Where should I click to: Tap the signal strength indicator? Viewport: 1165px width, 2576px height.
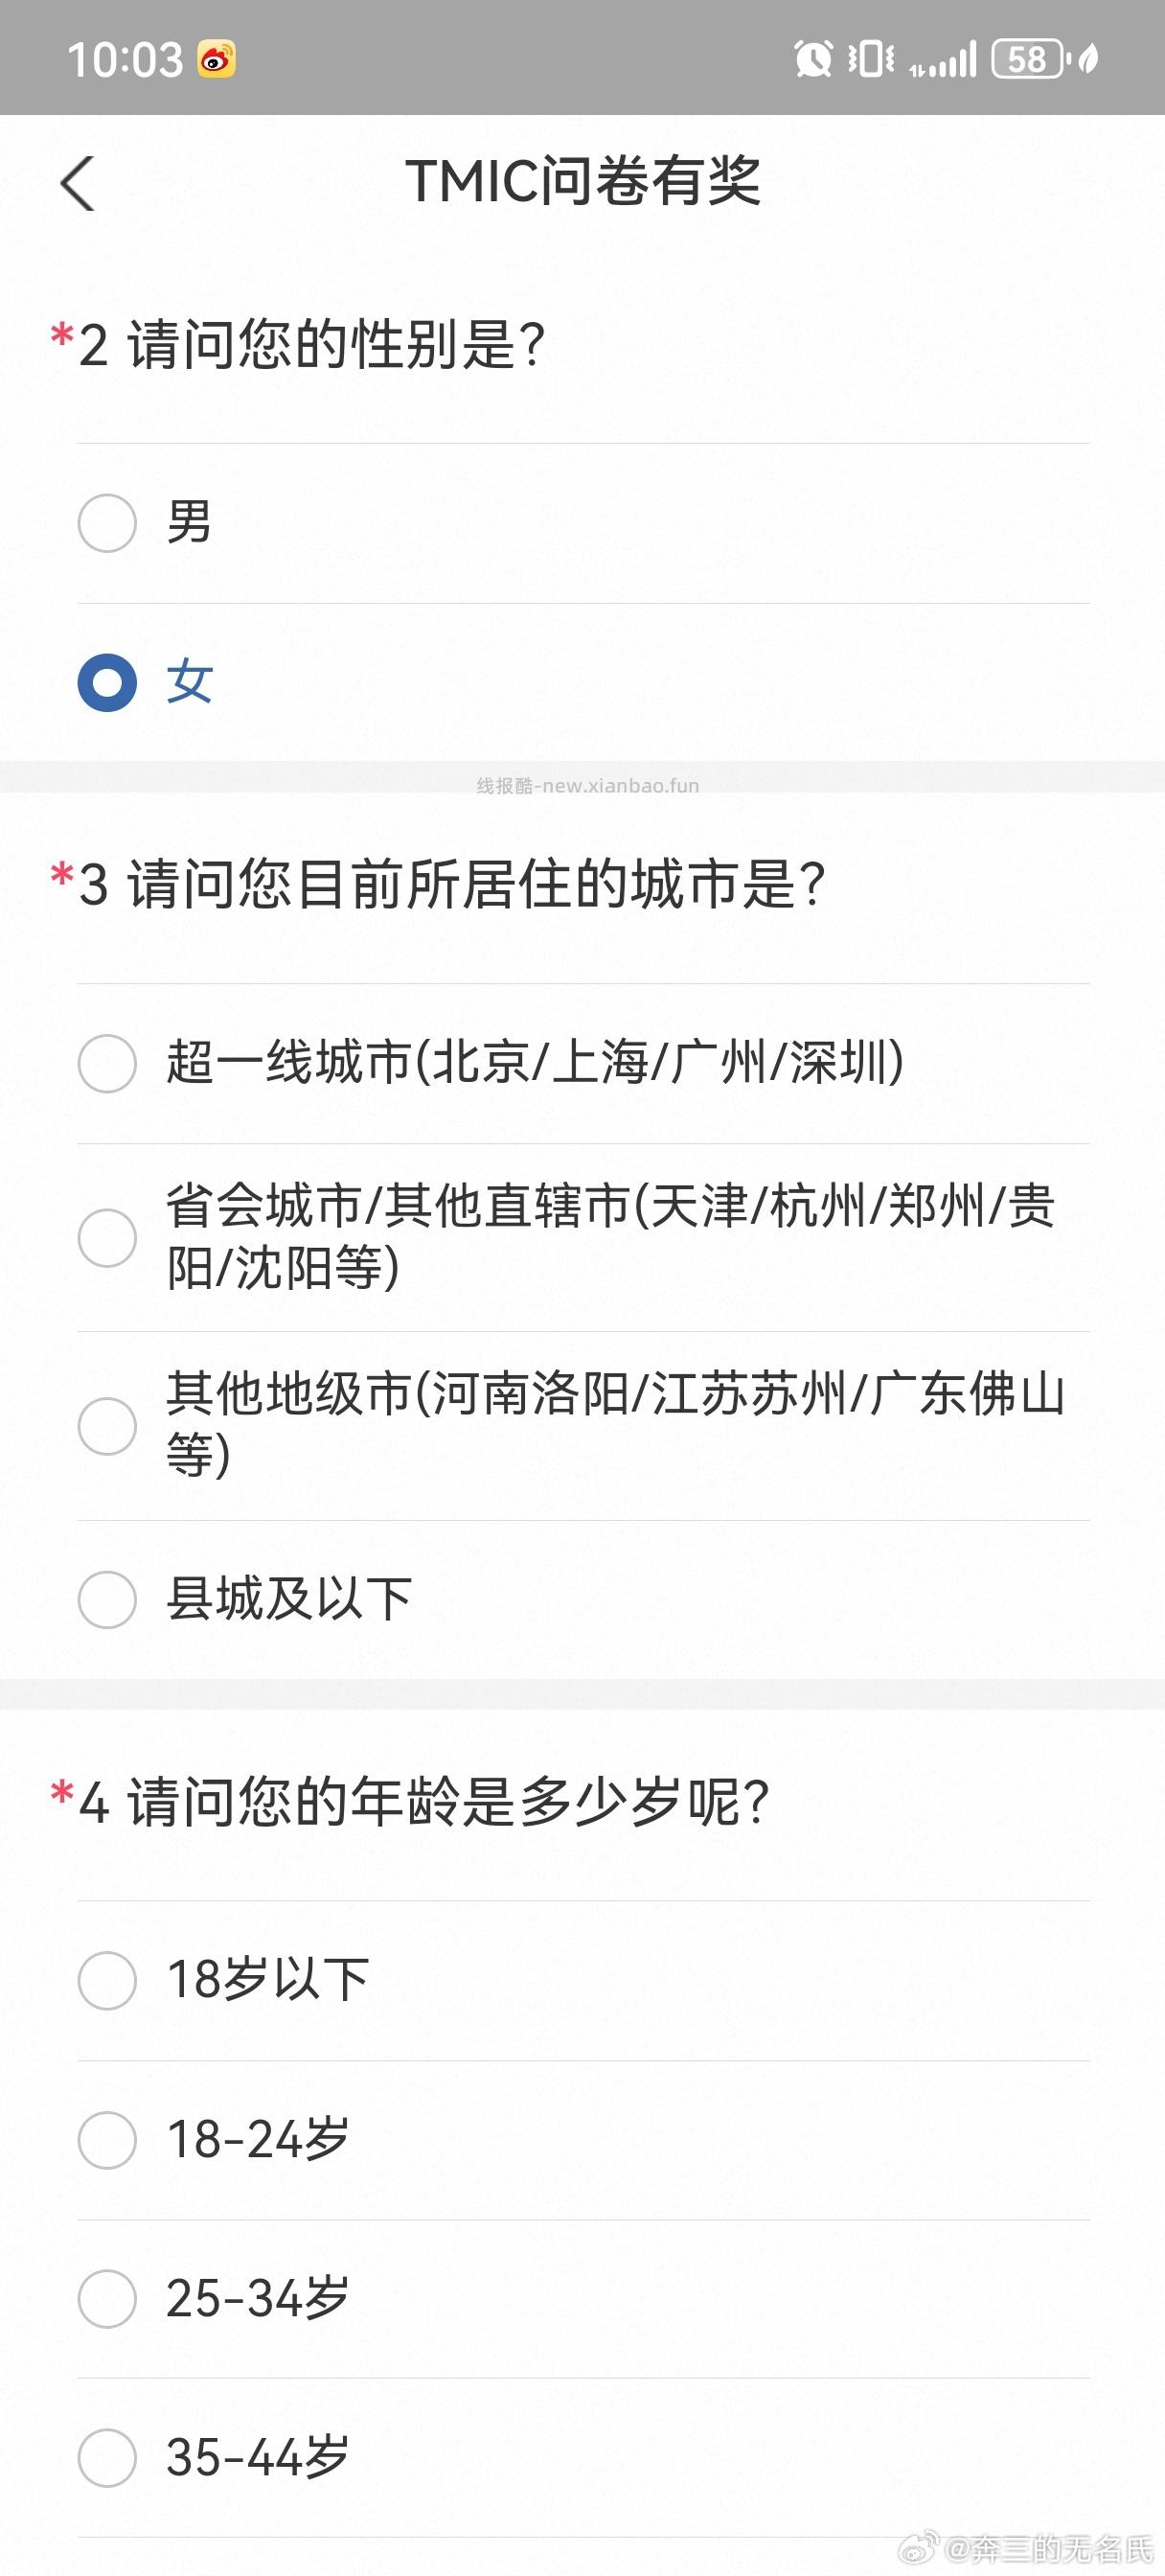coord(943,61)
